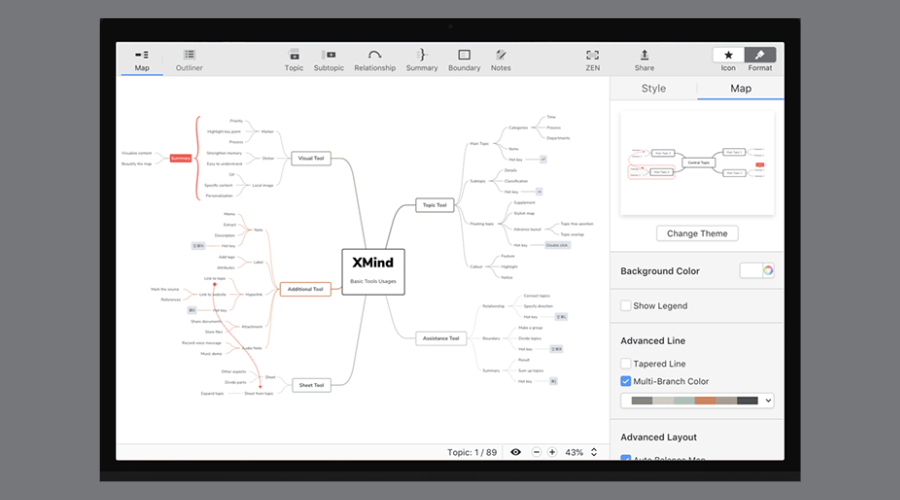Insert a Boundary using toolbar
The height and width of the screenshot is (500, 900).
pyautogui.click(x=464, y=60)
